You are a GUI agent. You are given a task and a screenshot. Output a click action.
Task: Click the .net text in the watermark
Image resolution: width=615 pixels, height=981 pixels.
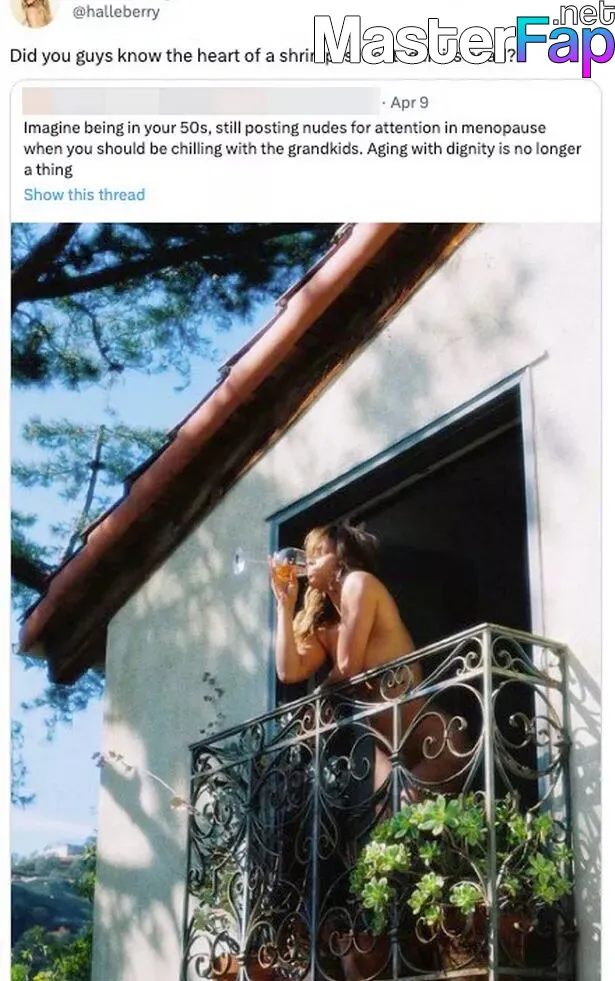585,13
